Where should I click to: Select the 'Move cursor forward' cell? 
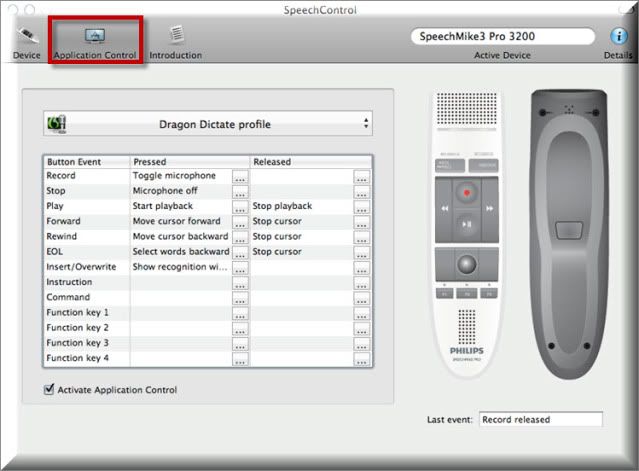[176, 221]
